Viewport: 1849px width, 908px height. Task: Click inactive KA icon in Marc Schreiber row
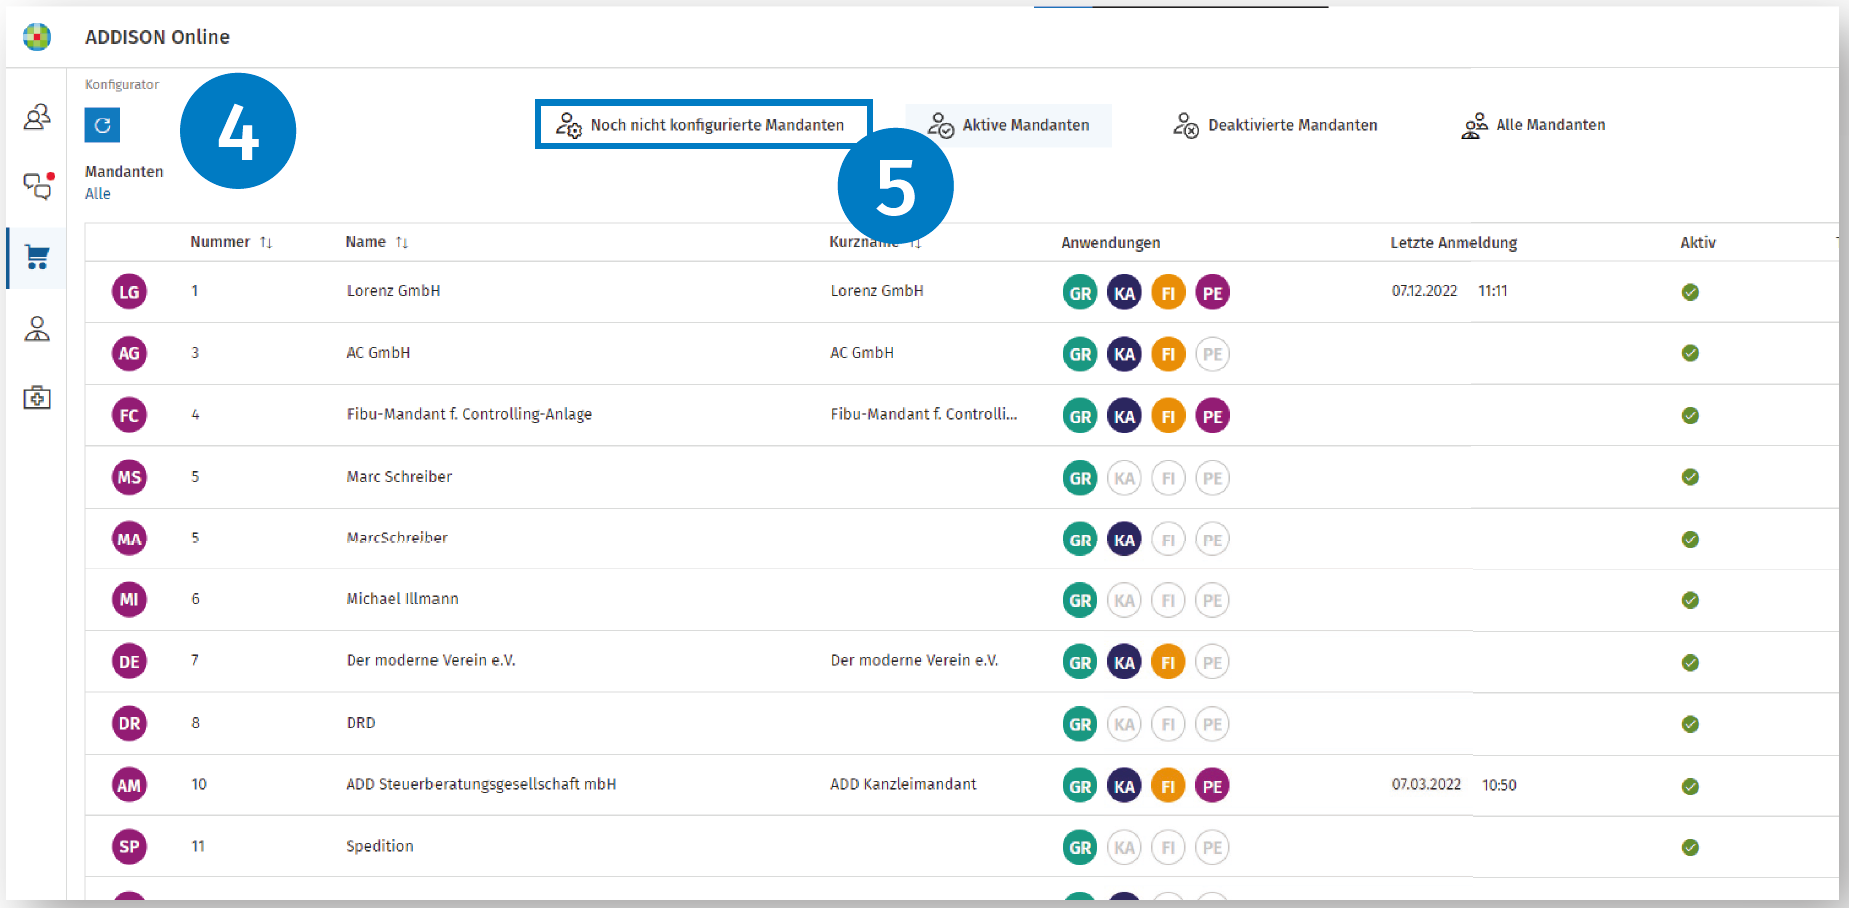pyautogui.click(x=1124, y=478)
